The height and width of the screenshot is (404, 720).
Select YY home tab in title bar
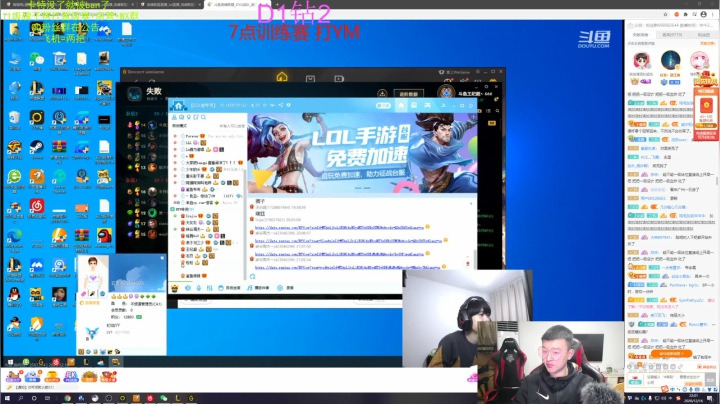tap(401, 106)
